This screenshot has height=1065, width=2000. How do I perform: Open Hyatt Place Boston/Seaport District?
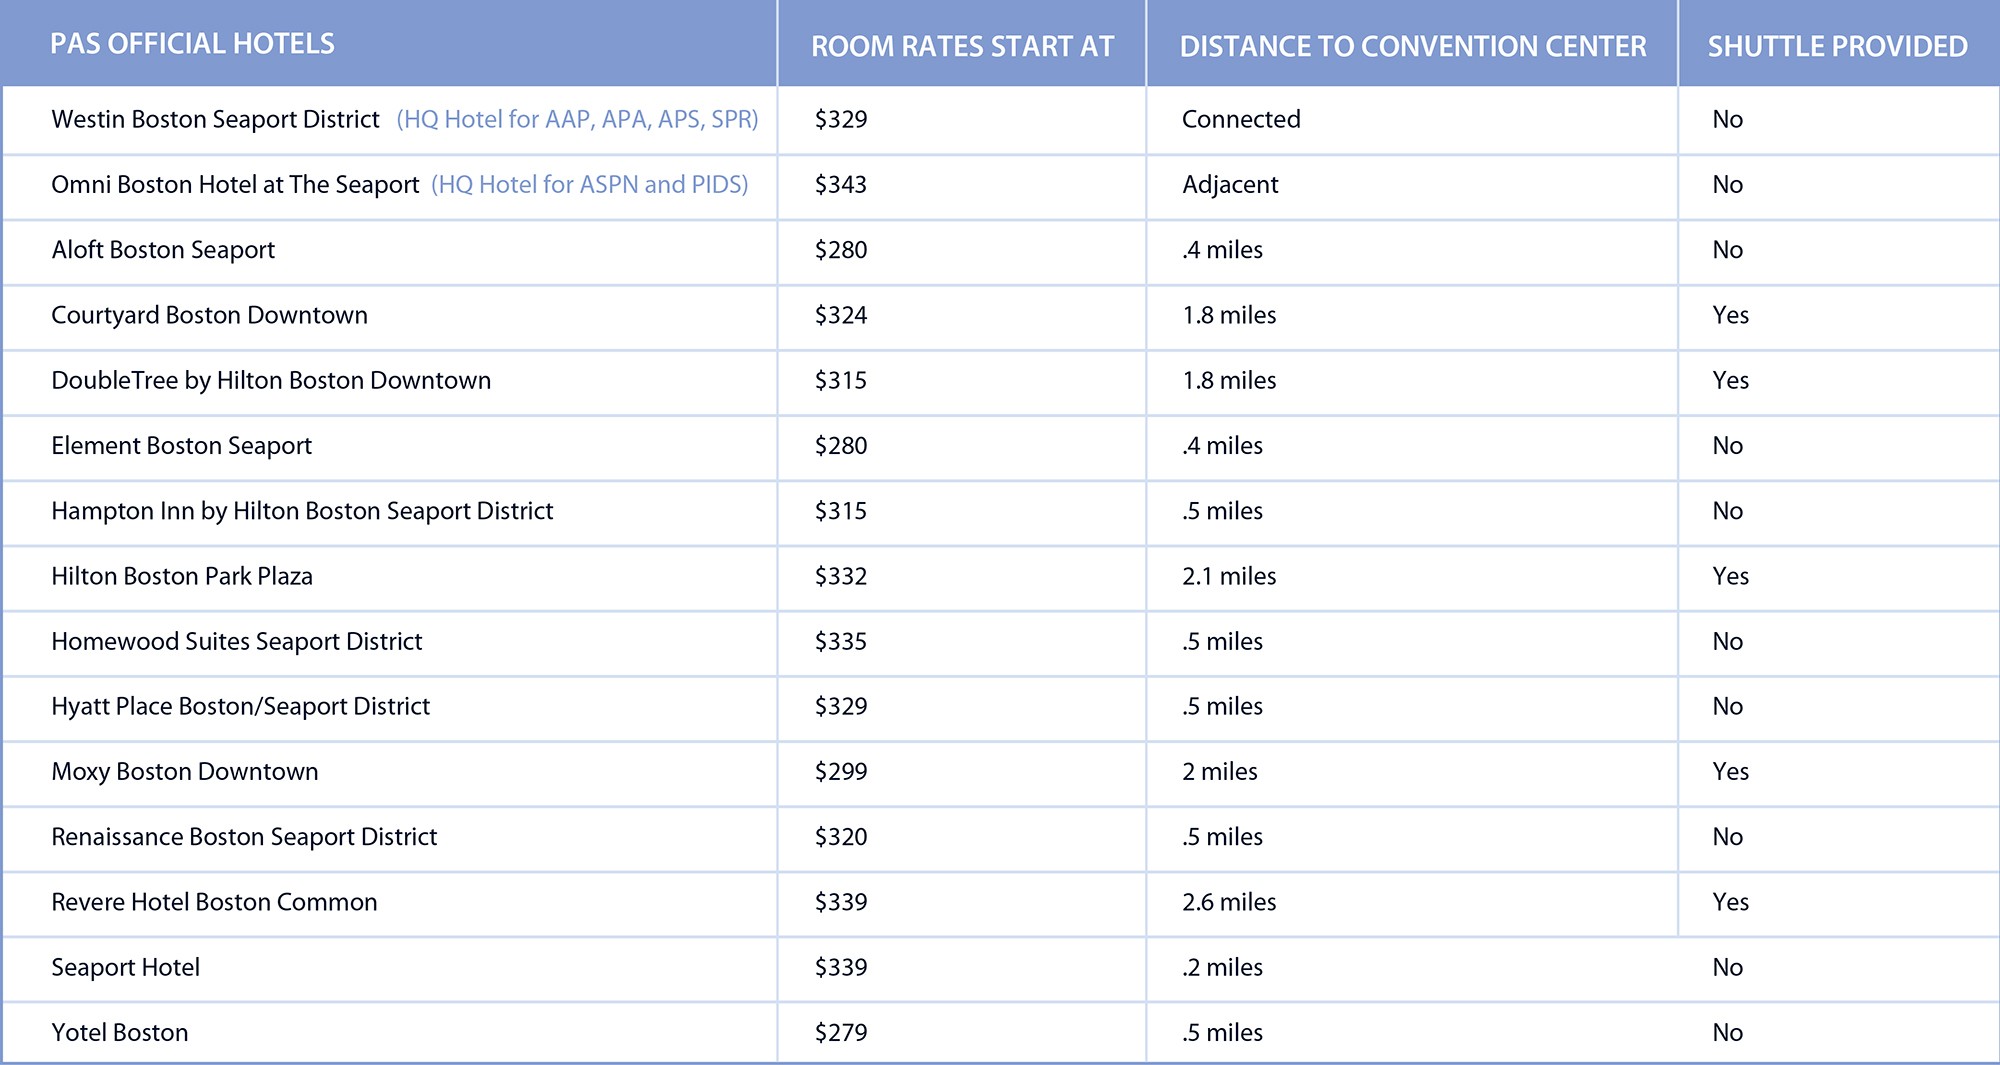pyautogui.click(x=240, y=707)
